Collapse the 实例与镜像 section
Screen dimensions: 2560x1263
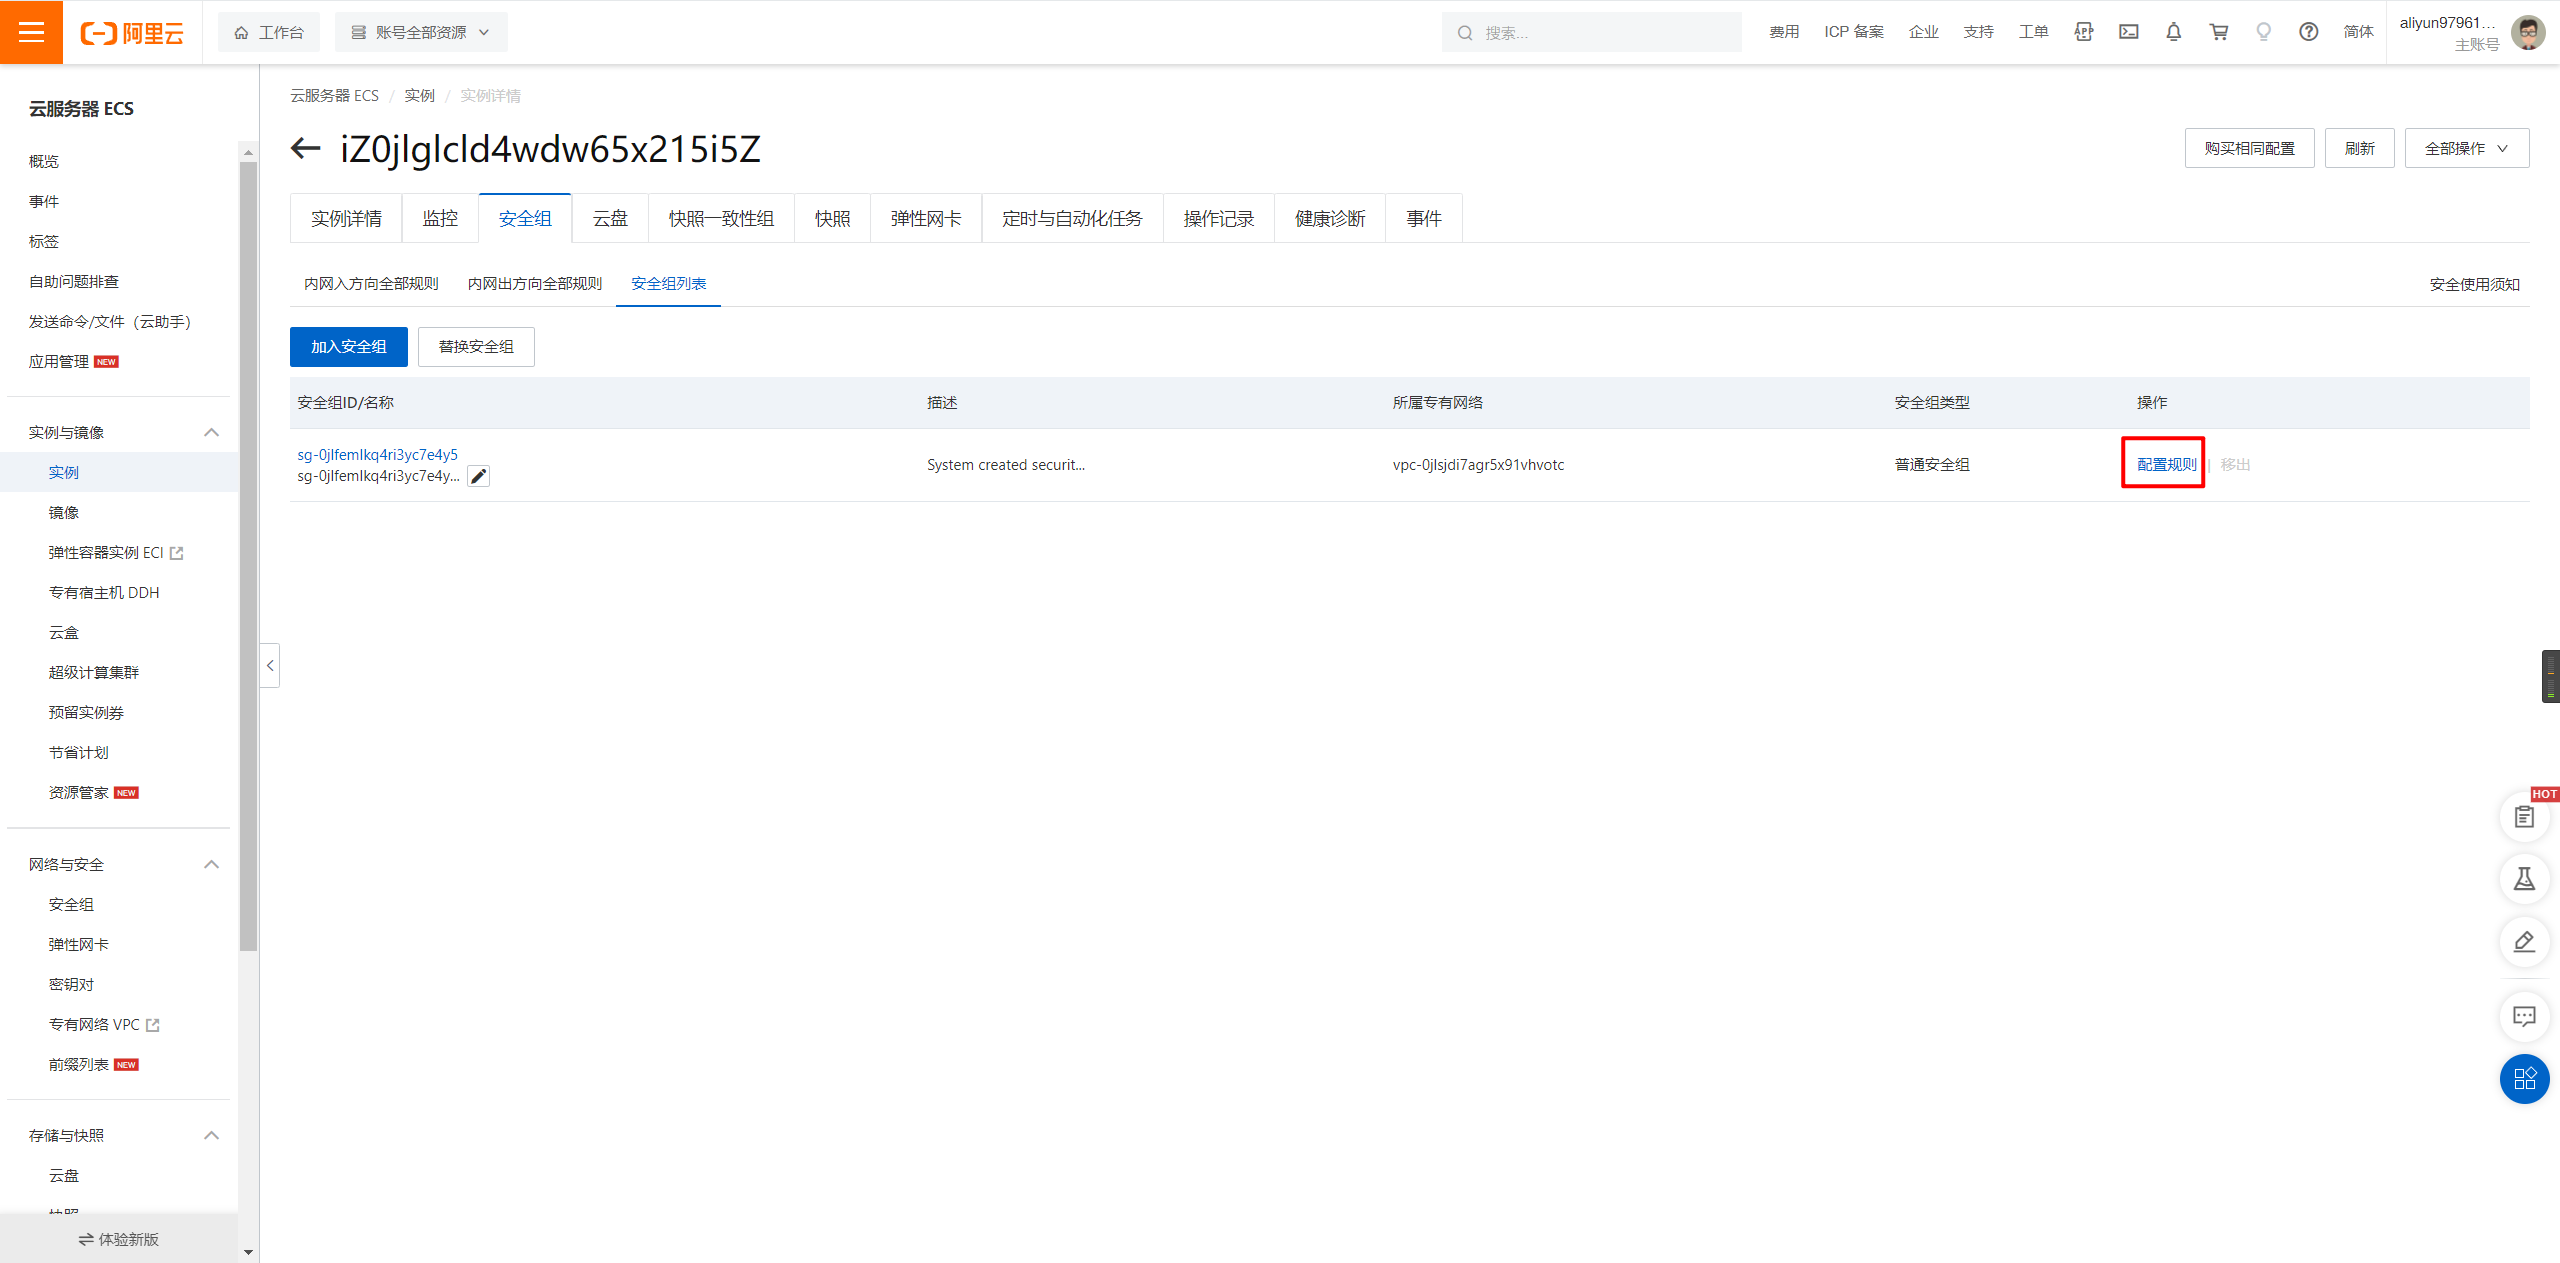(x=211, y=433)
